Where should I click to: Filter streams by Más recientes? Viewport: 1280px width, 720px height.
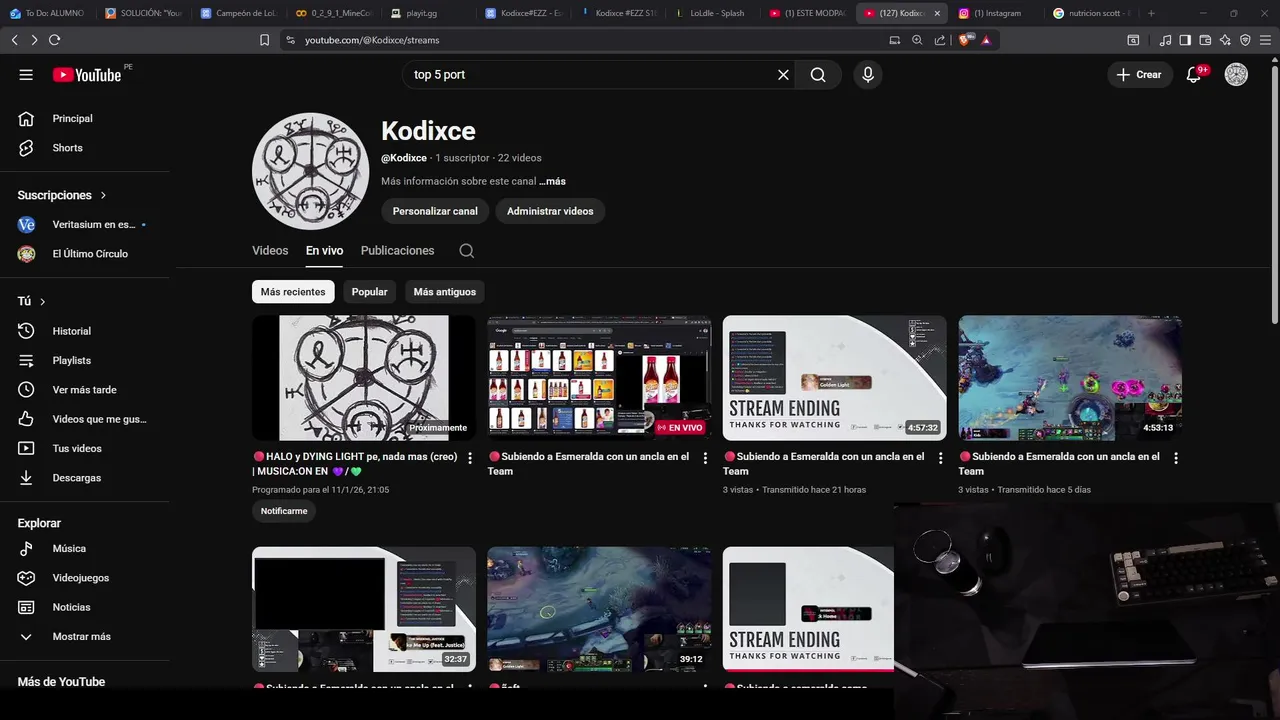[x=293, y=292]
